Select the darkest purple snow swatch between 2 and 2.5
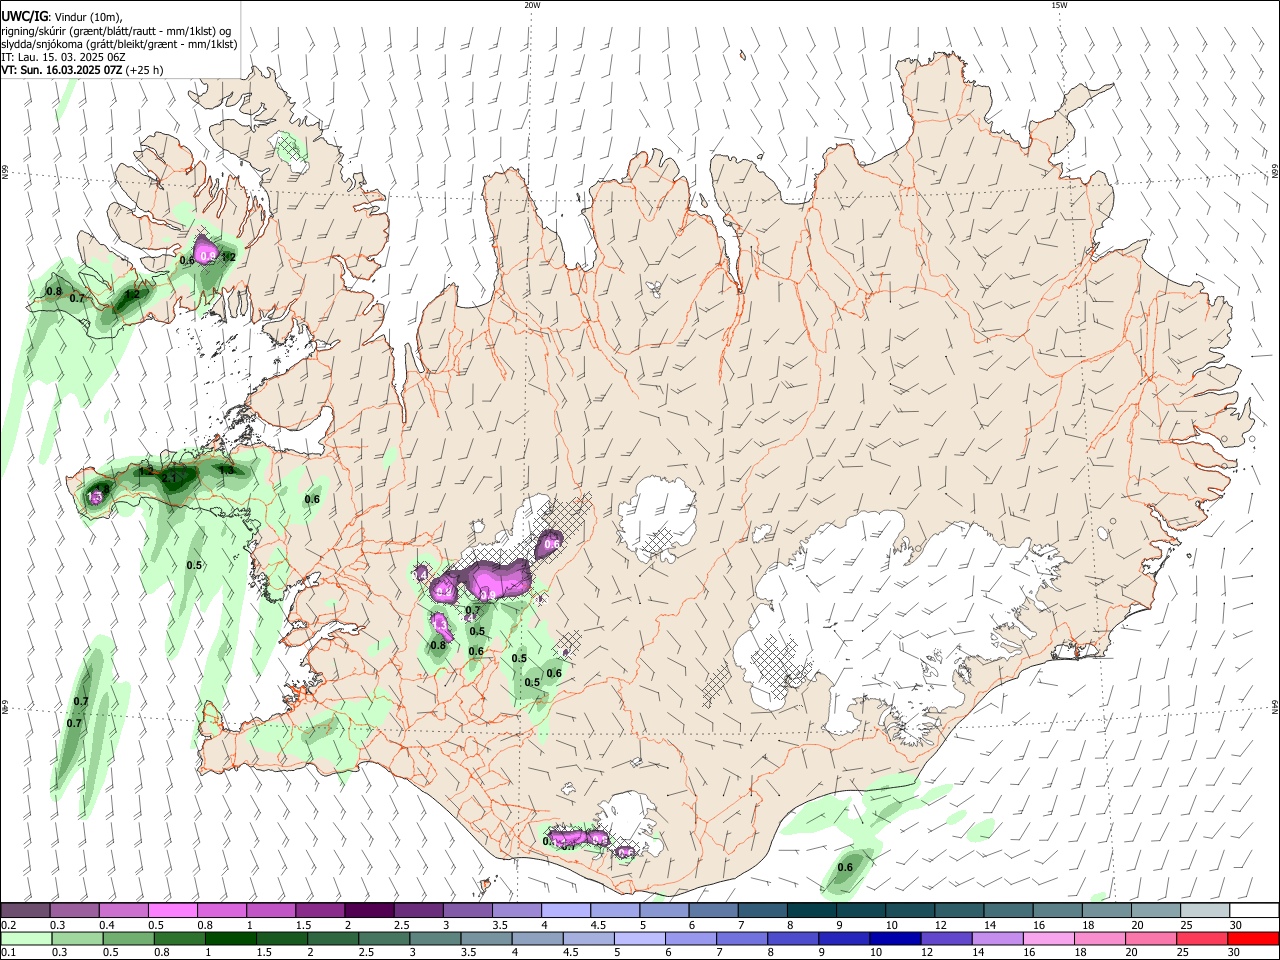The width and height of the screenshot is (1280, 960). coord(369,910)
